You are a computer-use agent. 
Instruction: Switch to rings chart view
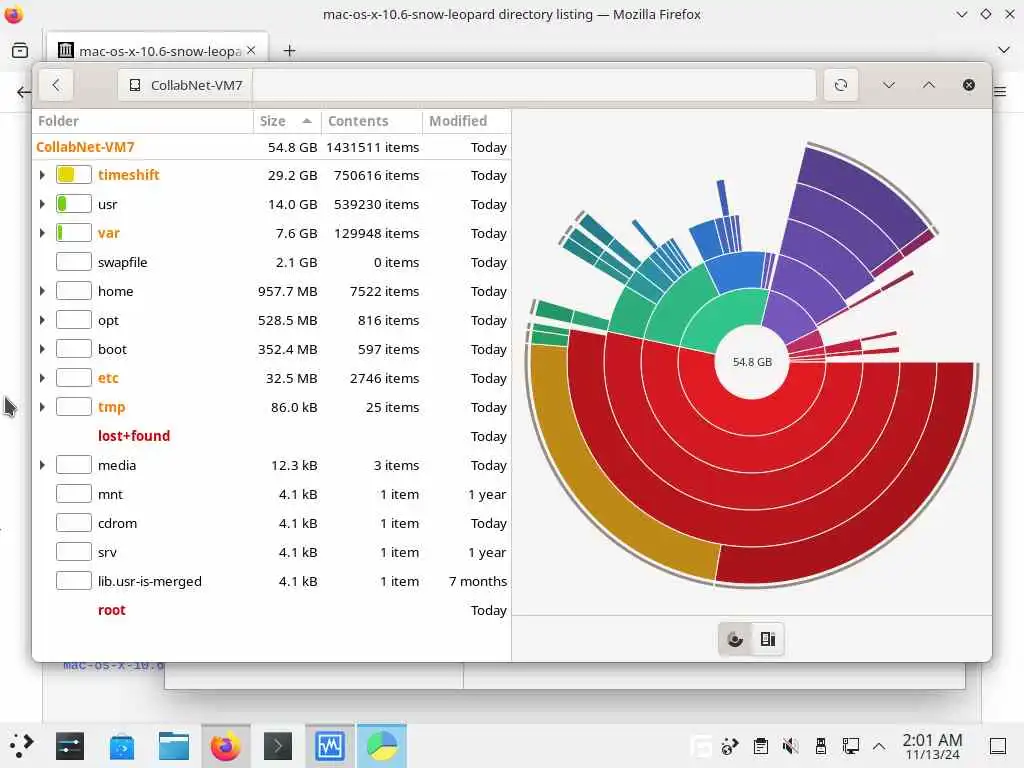(735, 639)
